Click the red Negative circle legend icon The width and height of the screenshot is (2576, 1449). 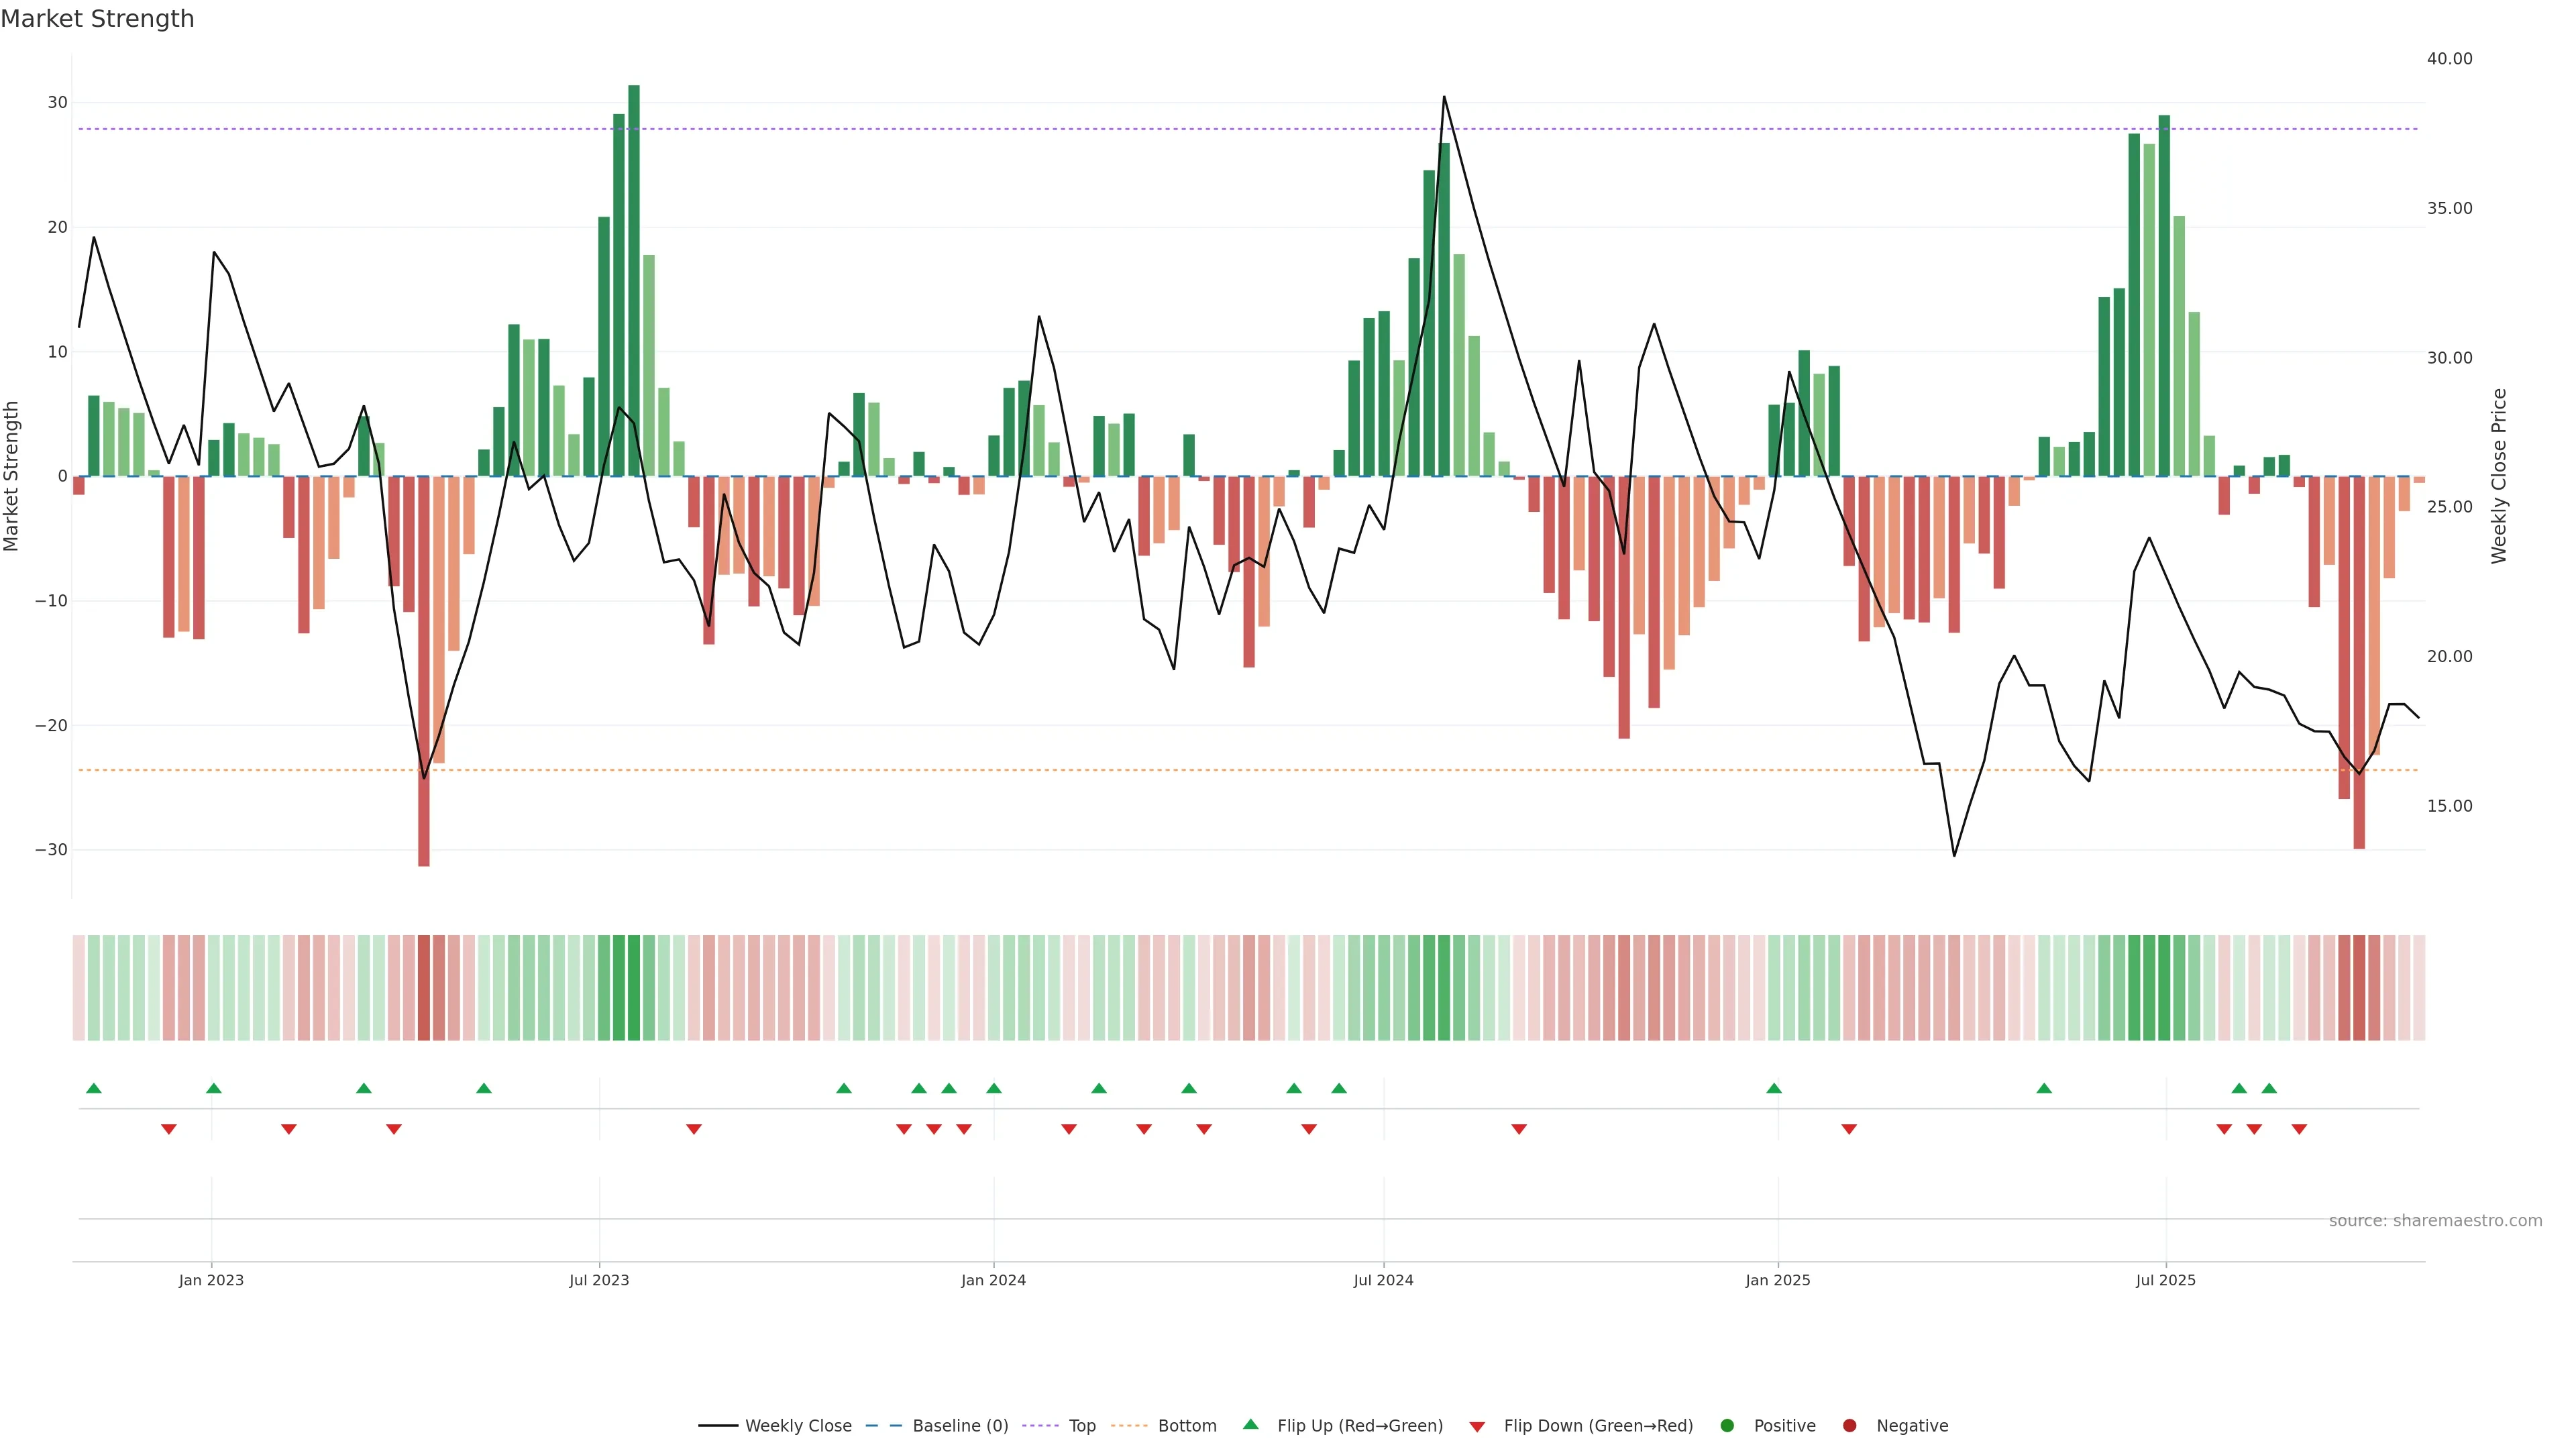(1849, 1425)
